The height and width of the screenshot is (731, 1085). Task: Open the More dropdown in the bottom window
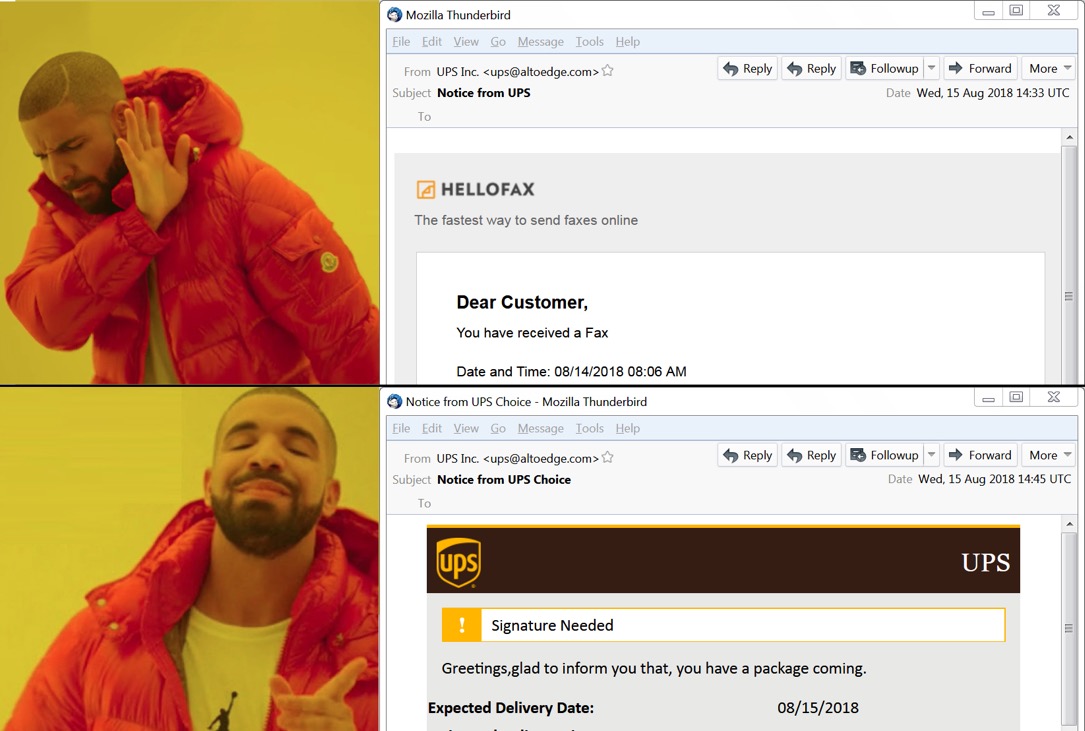click(x=1050, y=455)
